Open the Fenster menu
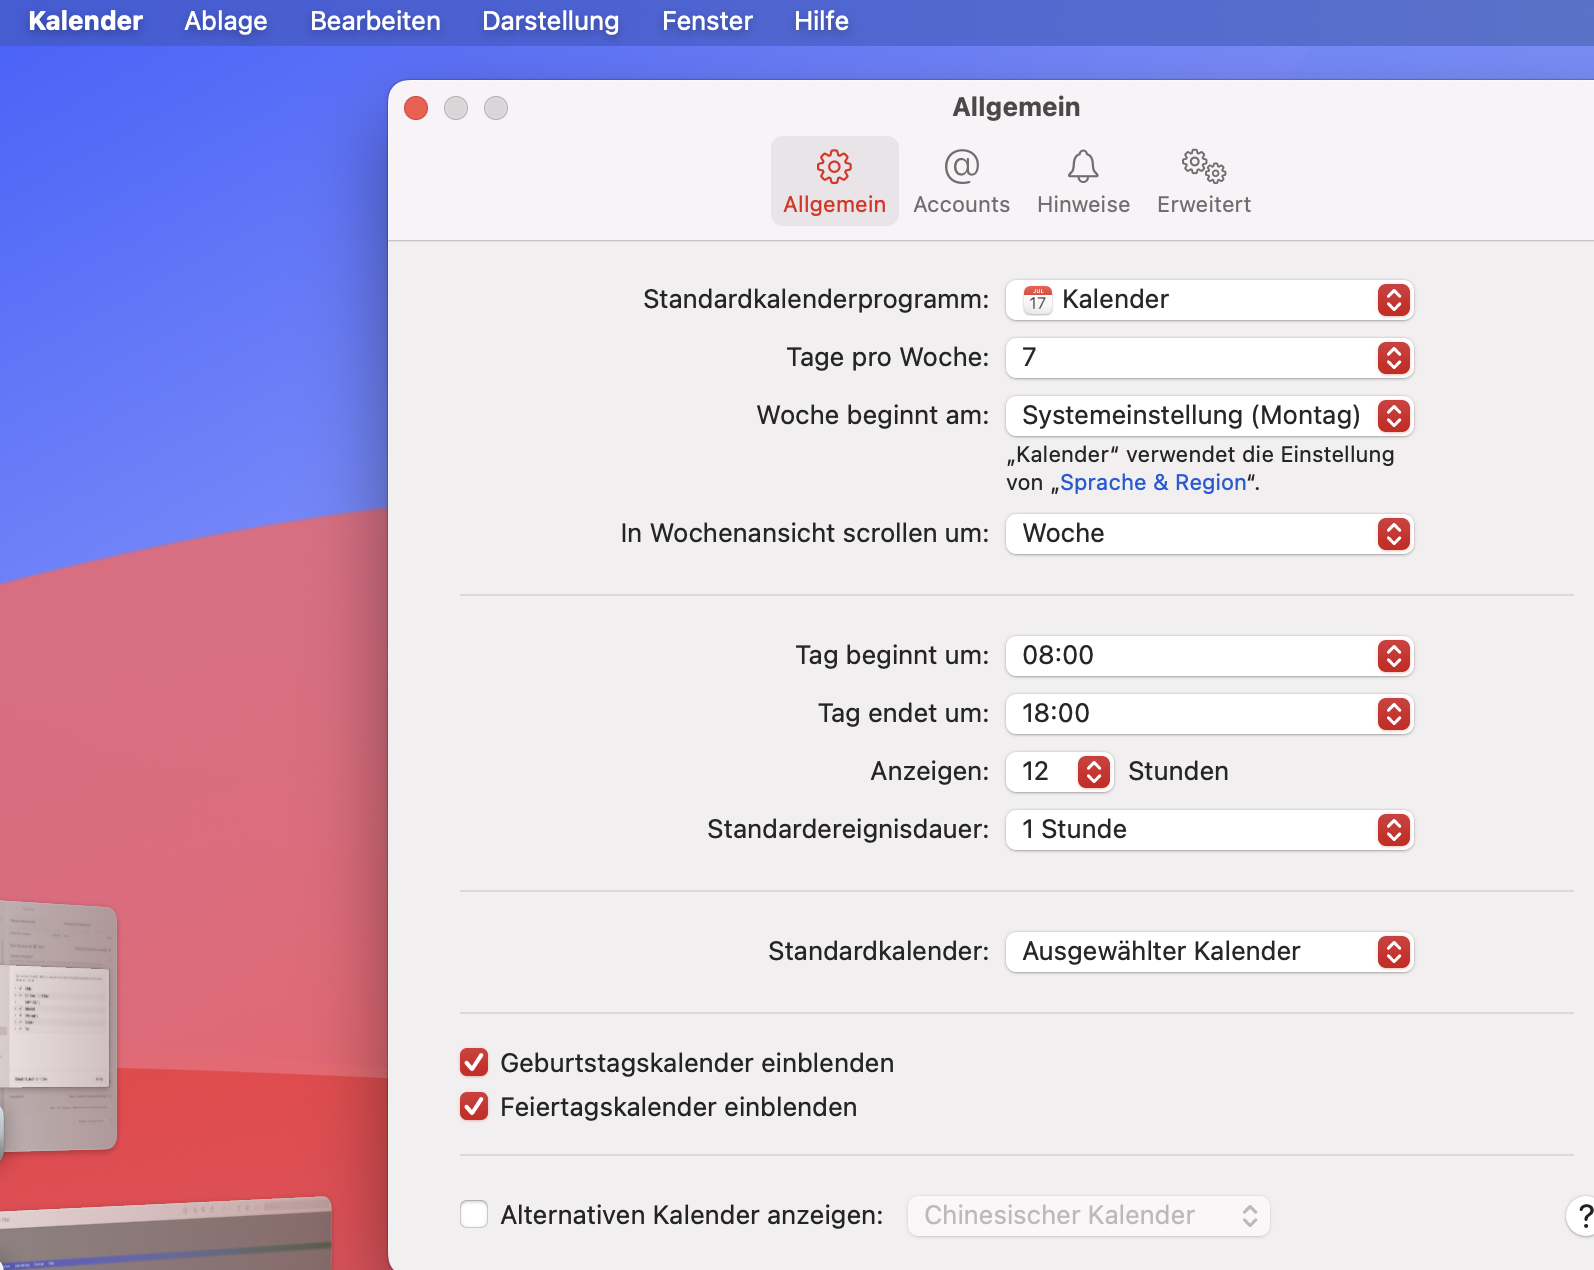 tap(707, 21)
